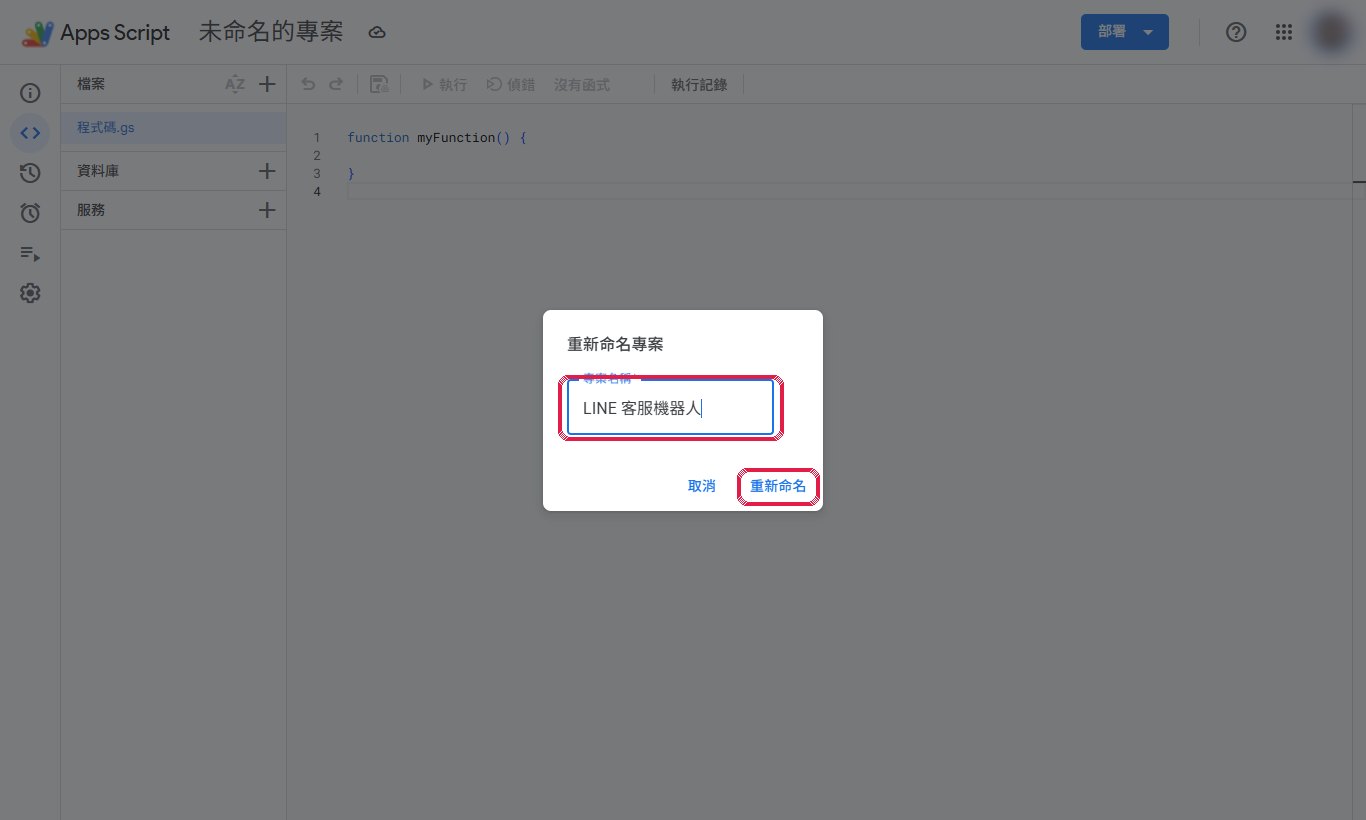Add a service using 服務 plus icon
This screenshot has height=820, width=1366.
[267, 210]
